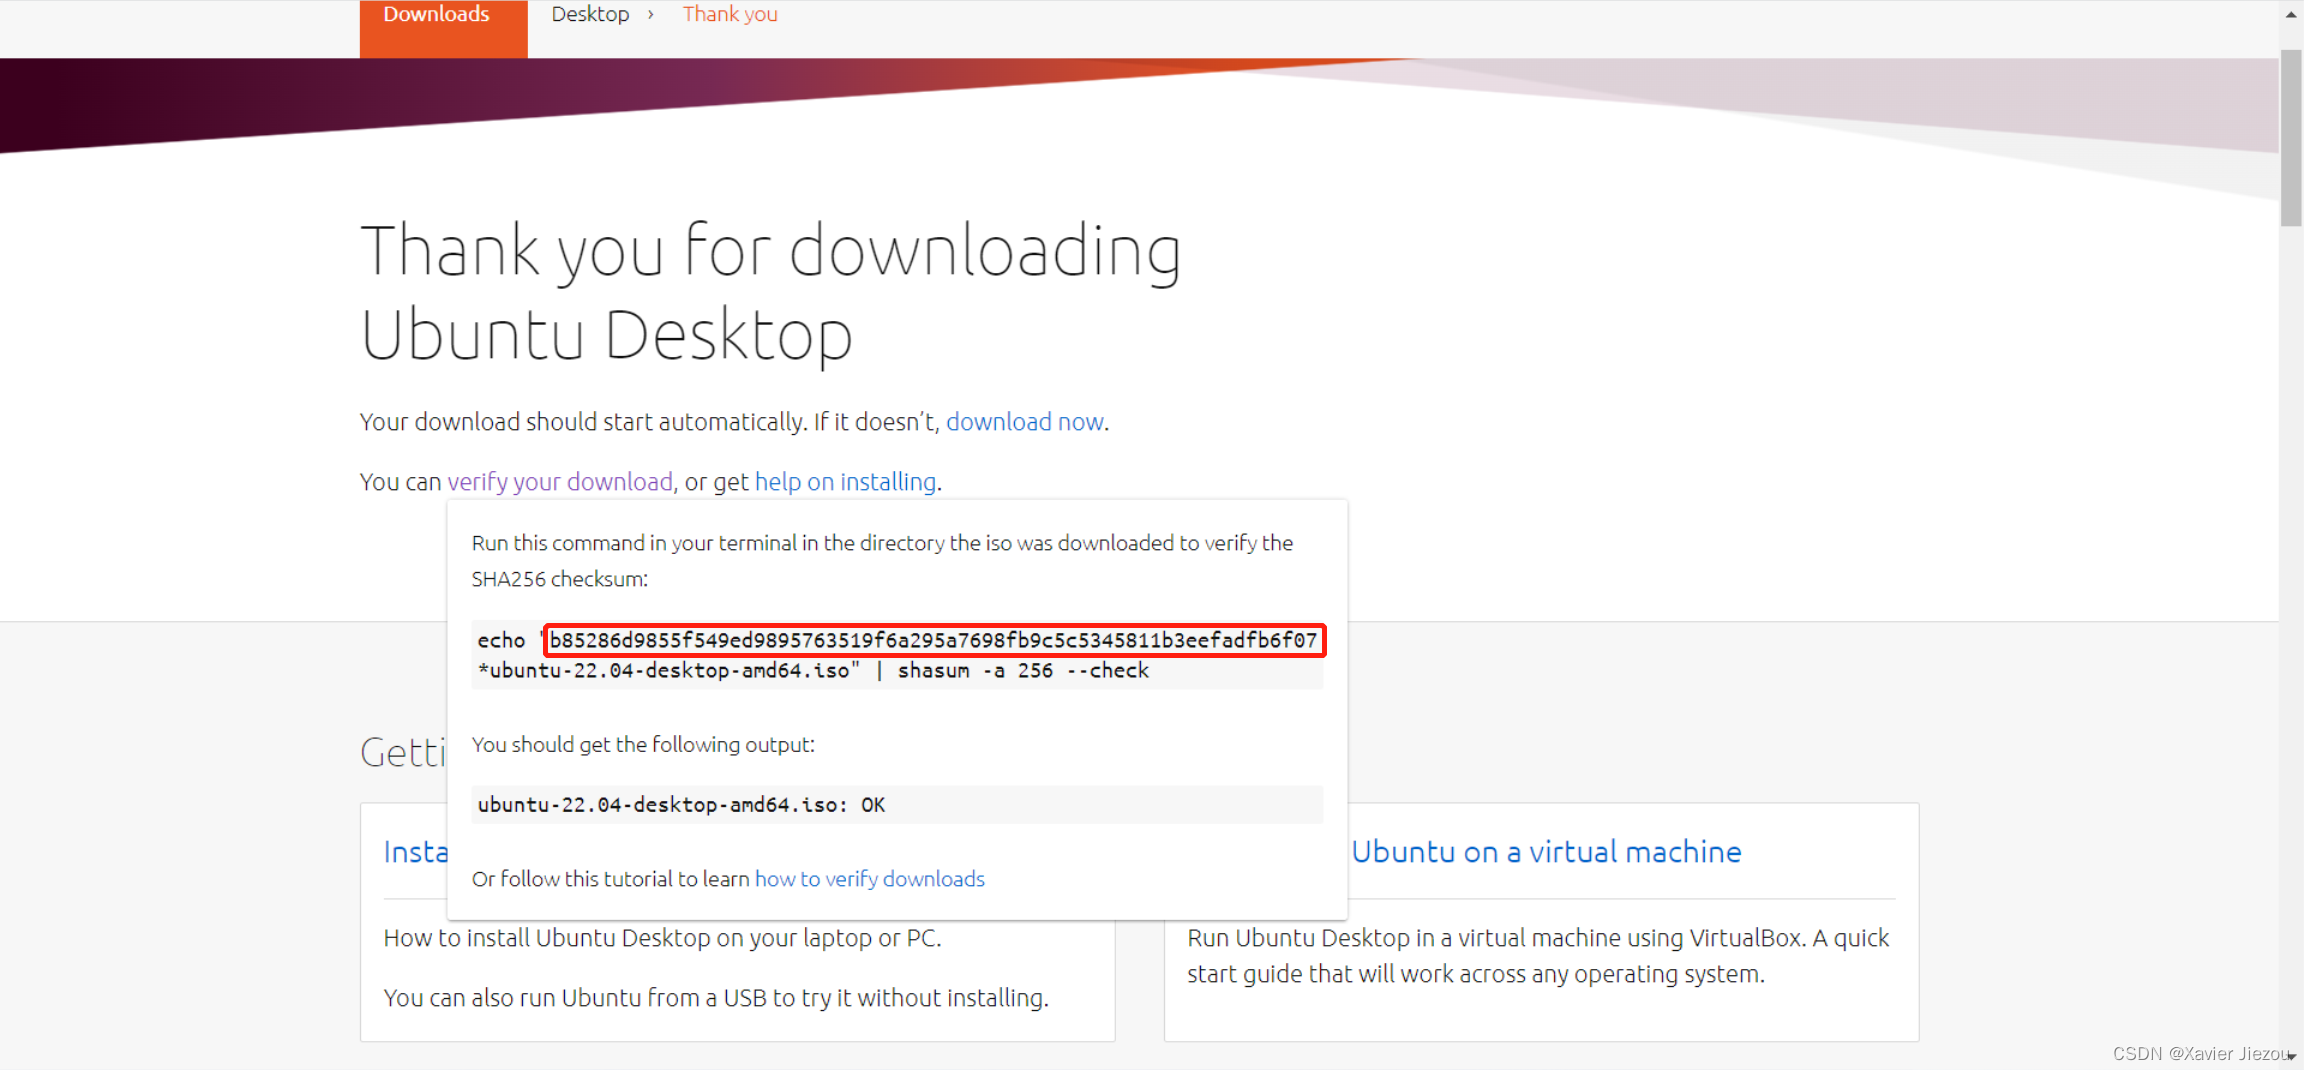Click the 'Run this command in your terminal' instruction

[883, 561]
